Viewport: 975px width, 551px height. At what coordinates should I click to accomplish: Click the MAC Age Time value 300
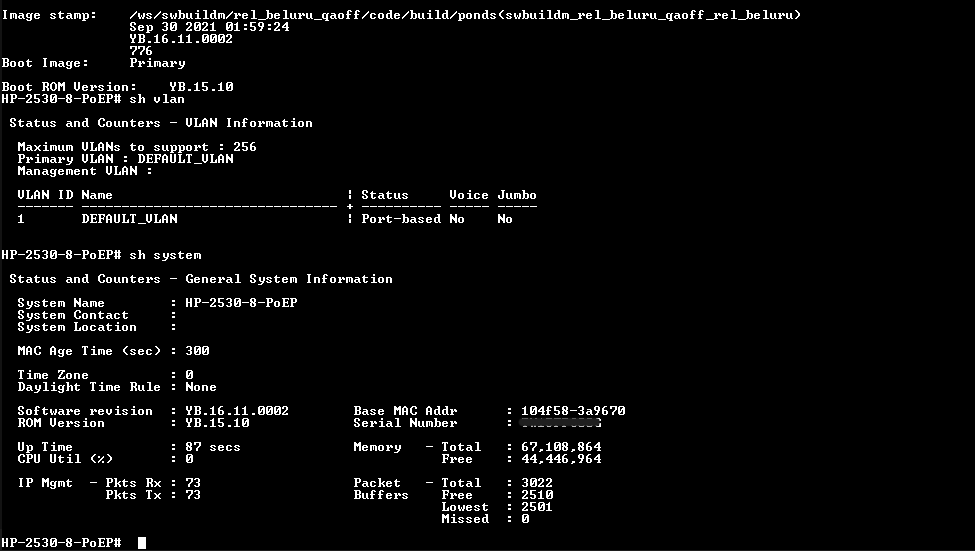(x=197, y=351)
